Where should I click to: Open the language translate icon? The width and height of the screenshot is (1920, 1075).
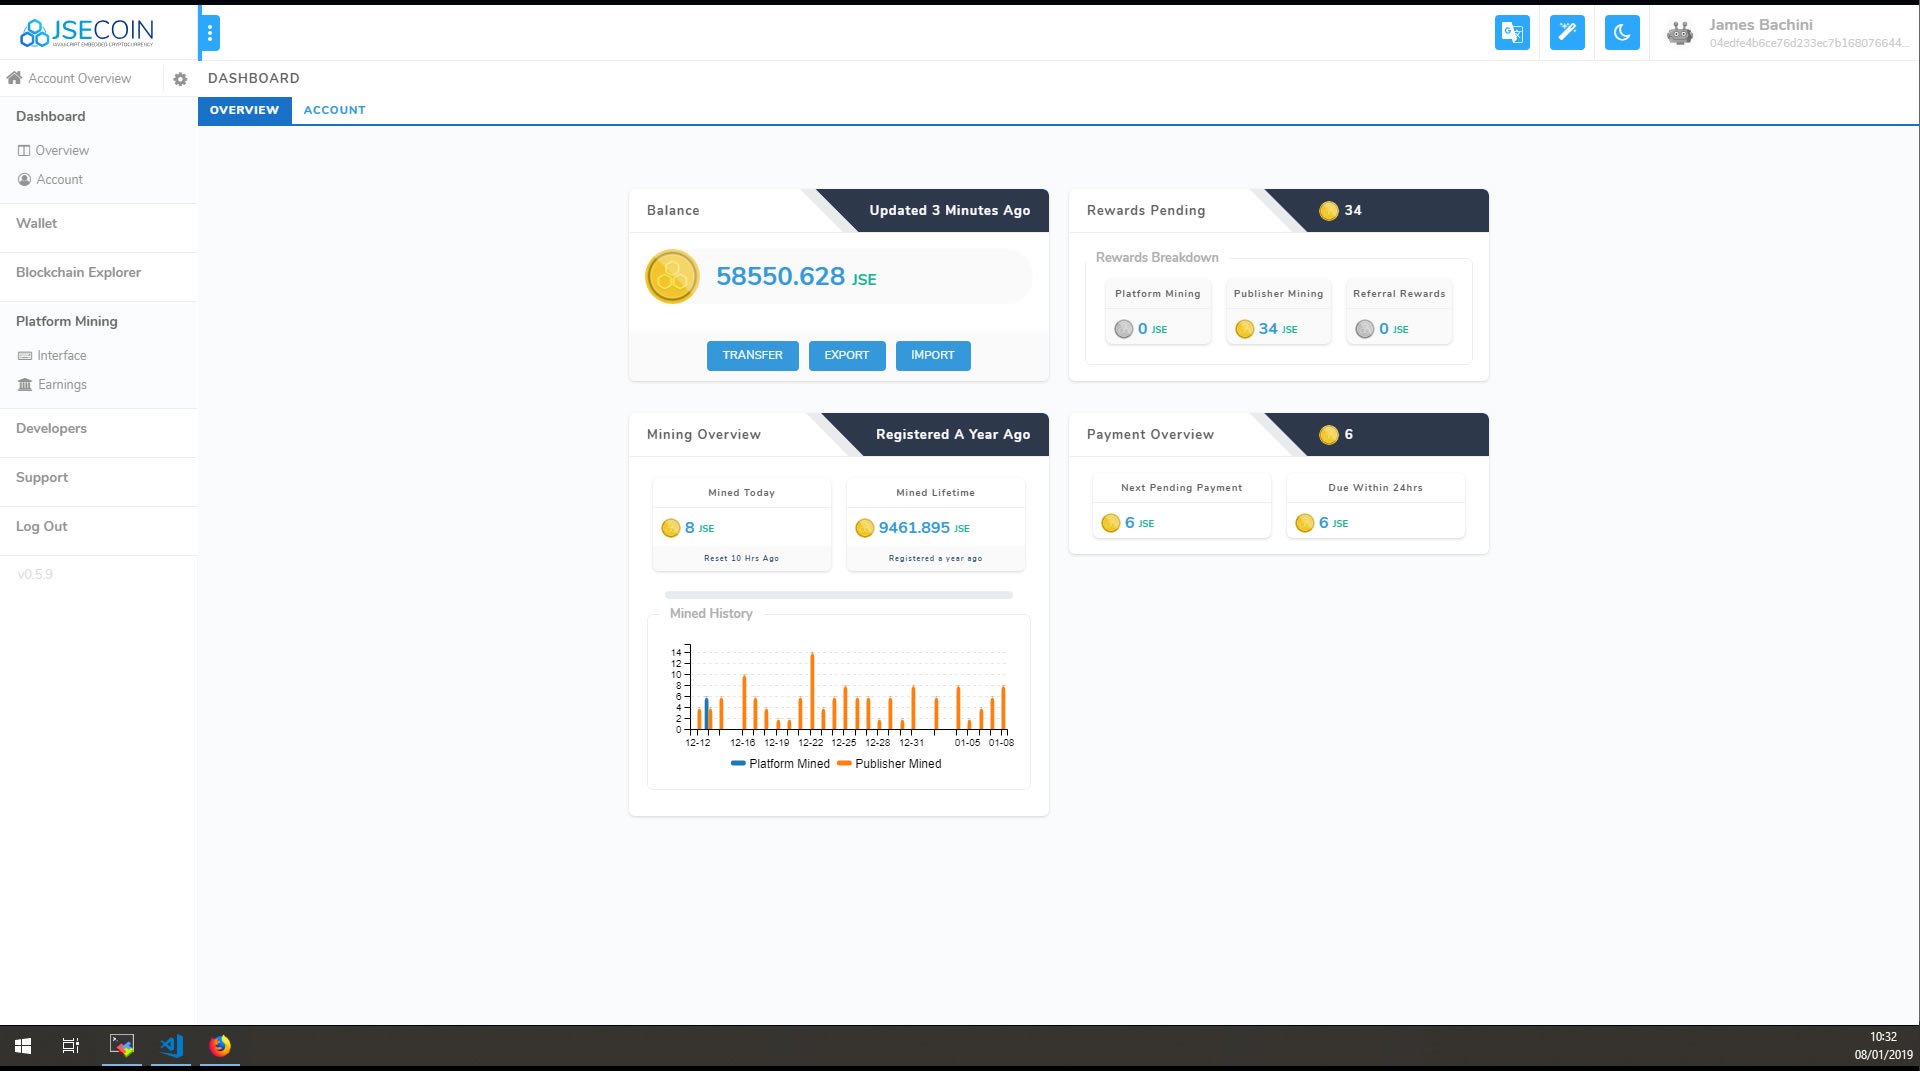tap(1512, 33)
